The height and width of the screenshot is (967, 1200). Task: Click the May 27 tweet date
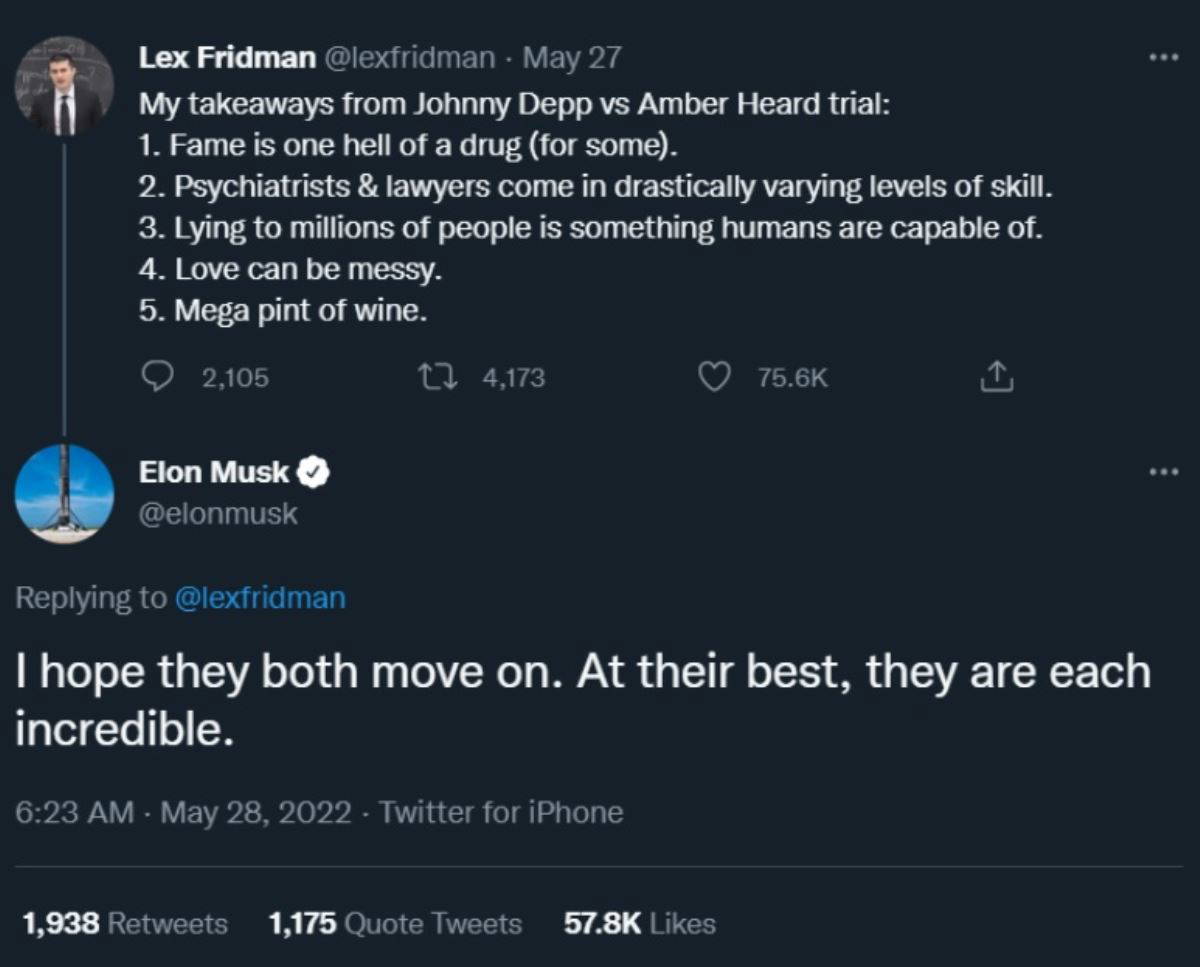pos(572,58)
